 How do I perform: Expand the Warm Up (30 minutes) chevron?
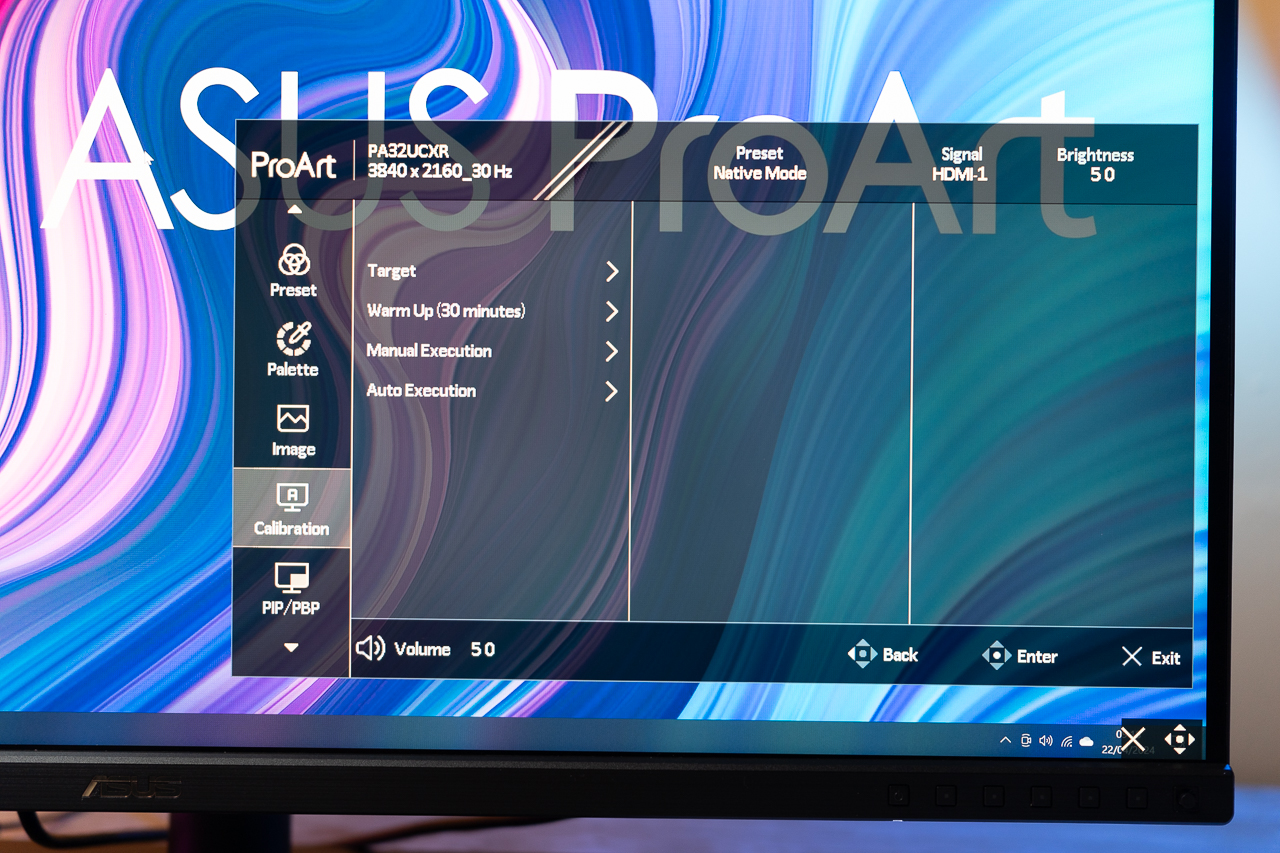[x=612, y=311]
